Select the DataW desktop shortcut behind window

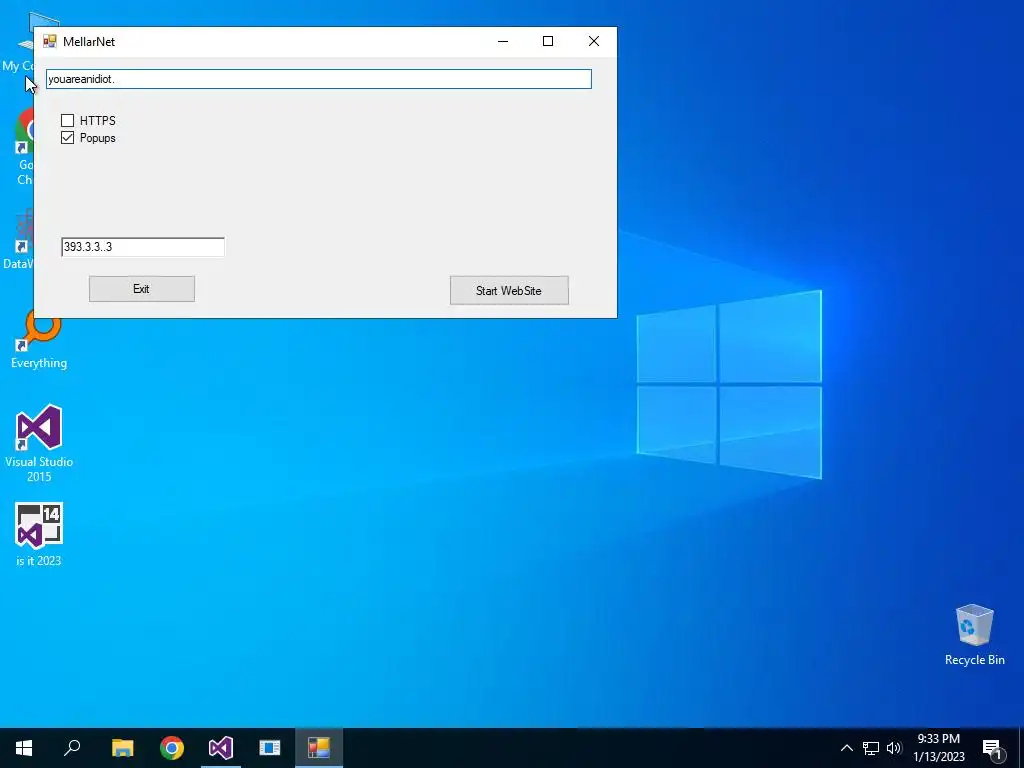click(18, 239)
